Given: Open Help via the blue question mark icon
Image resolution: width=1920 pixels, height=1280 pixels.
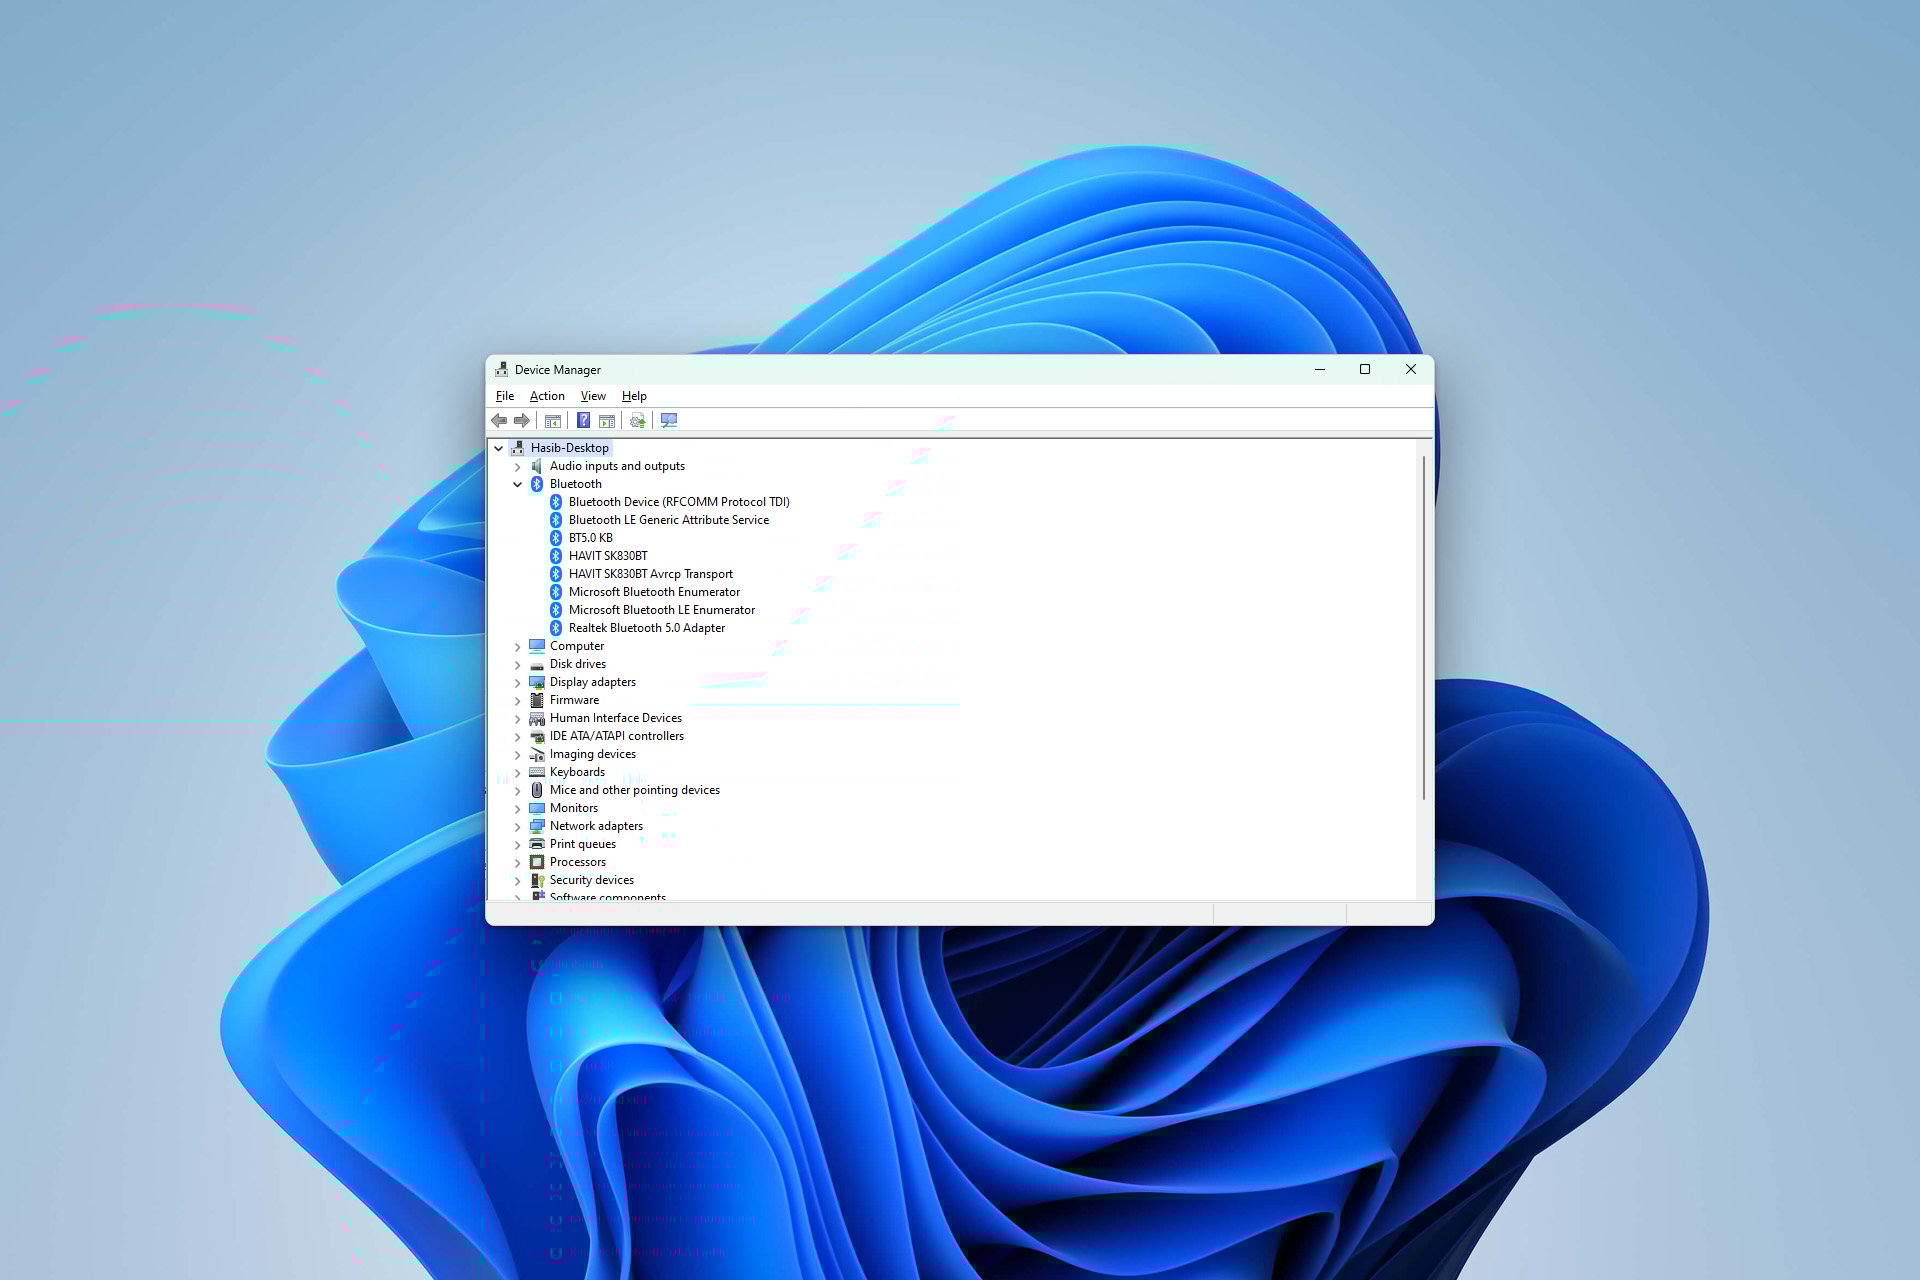Looking at the screenshot, I should 583,420.
